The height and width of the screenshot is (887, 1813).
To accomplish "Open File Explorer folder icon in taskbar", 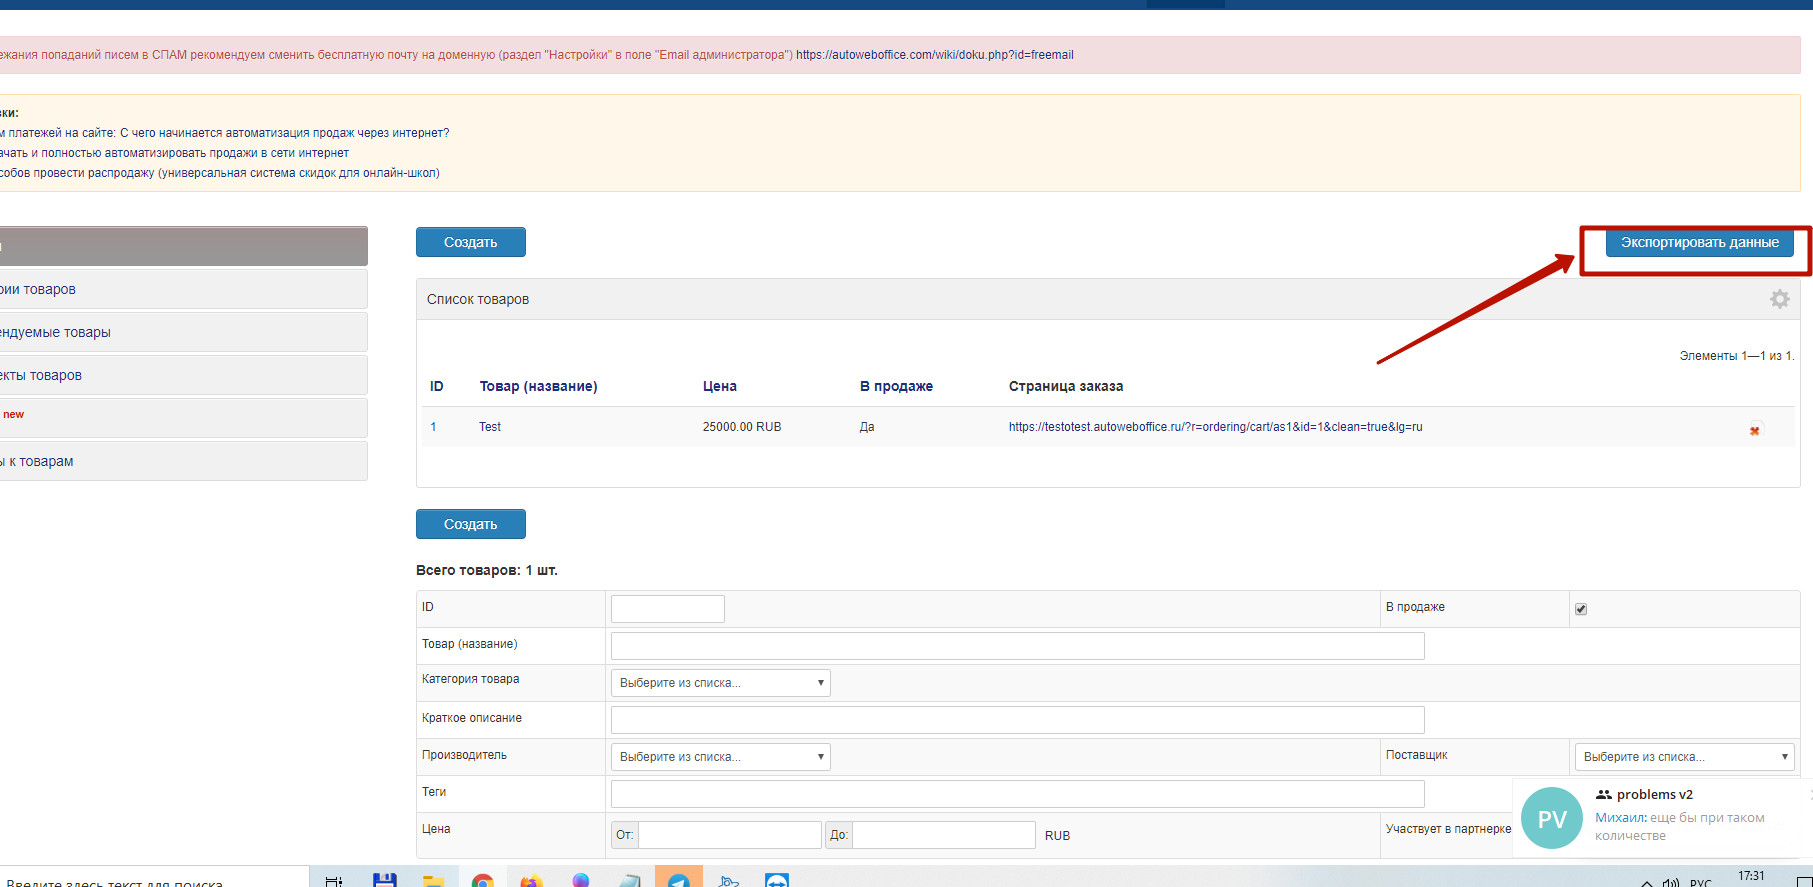I will click(433, 880).
